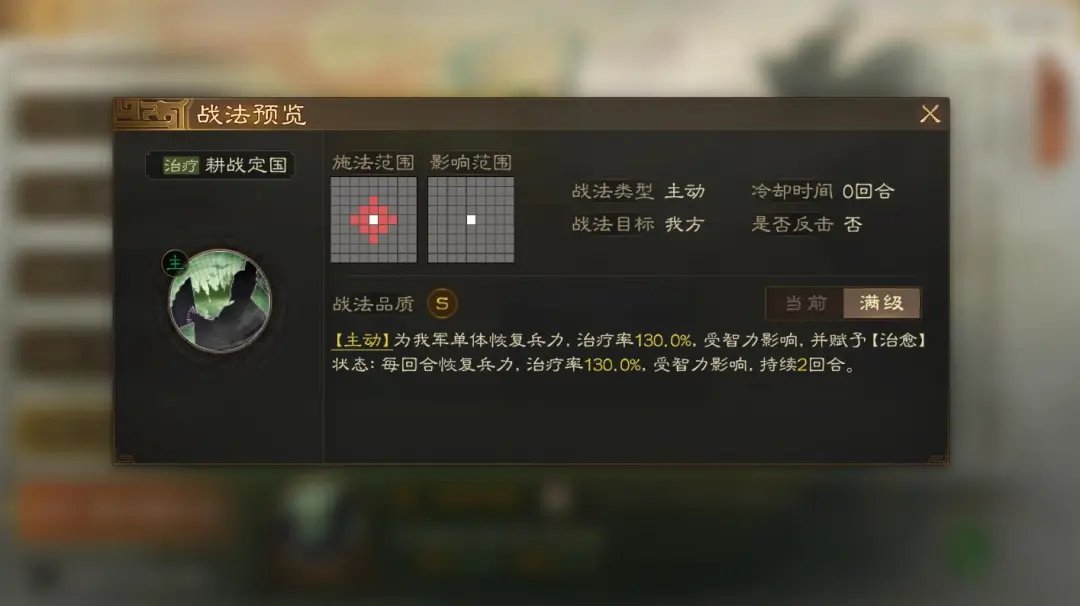
Task: Click the 施法范围 heading label
Action: click(x=373, y=163)
